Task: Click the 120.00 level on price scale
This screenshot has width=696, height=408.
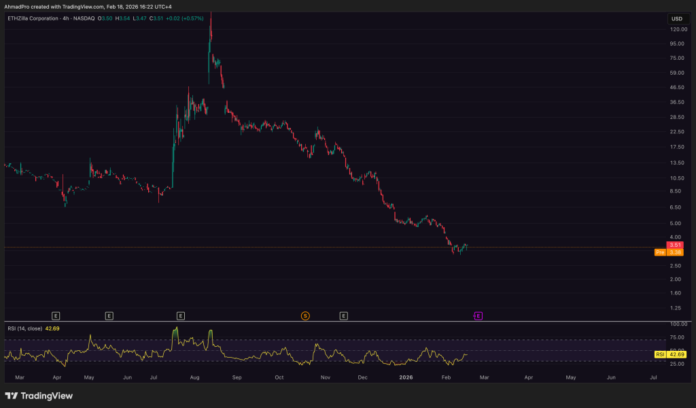Action: pos(675,30)
